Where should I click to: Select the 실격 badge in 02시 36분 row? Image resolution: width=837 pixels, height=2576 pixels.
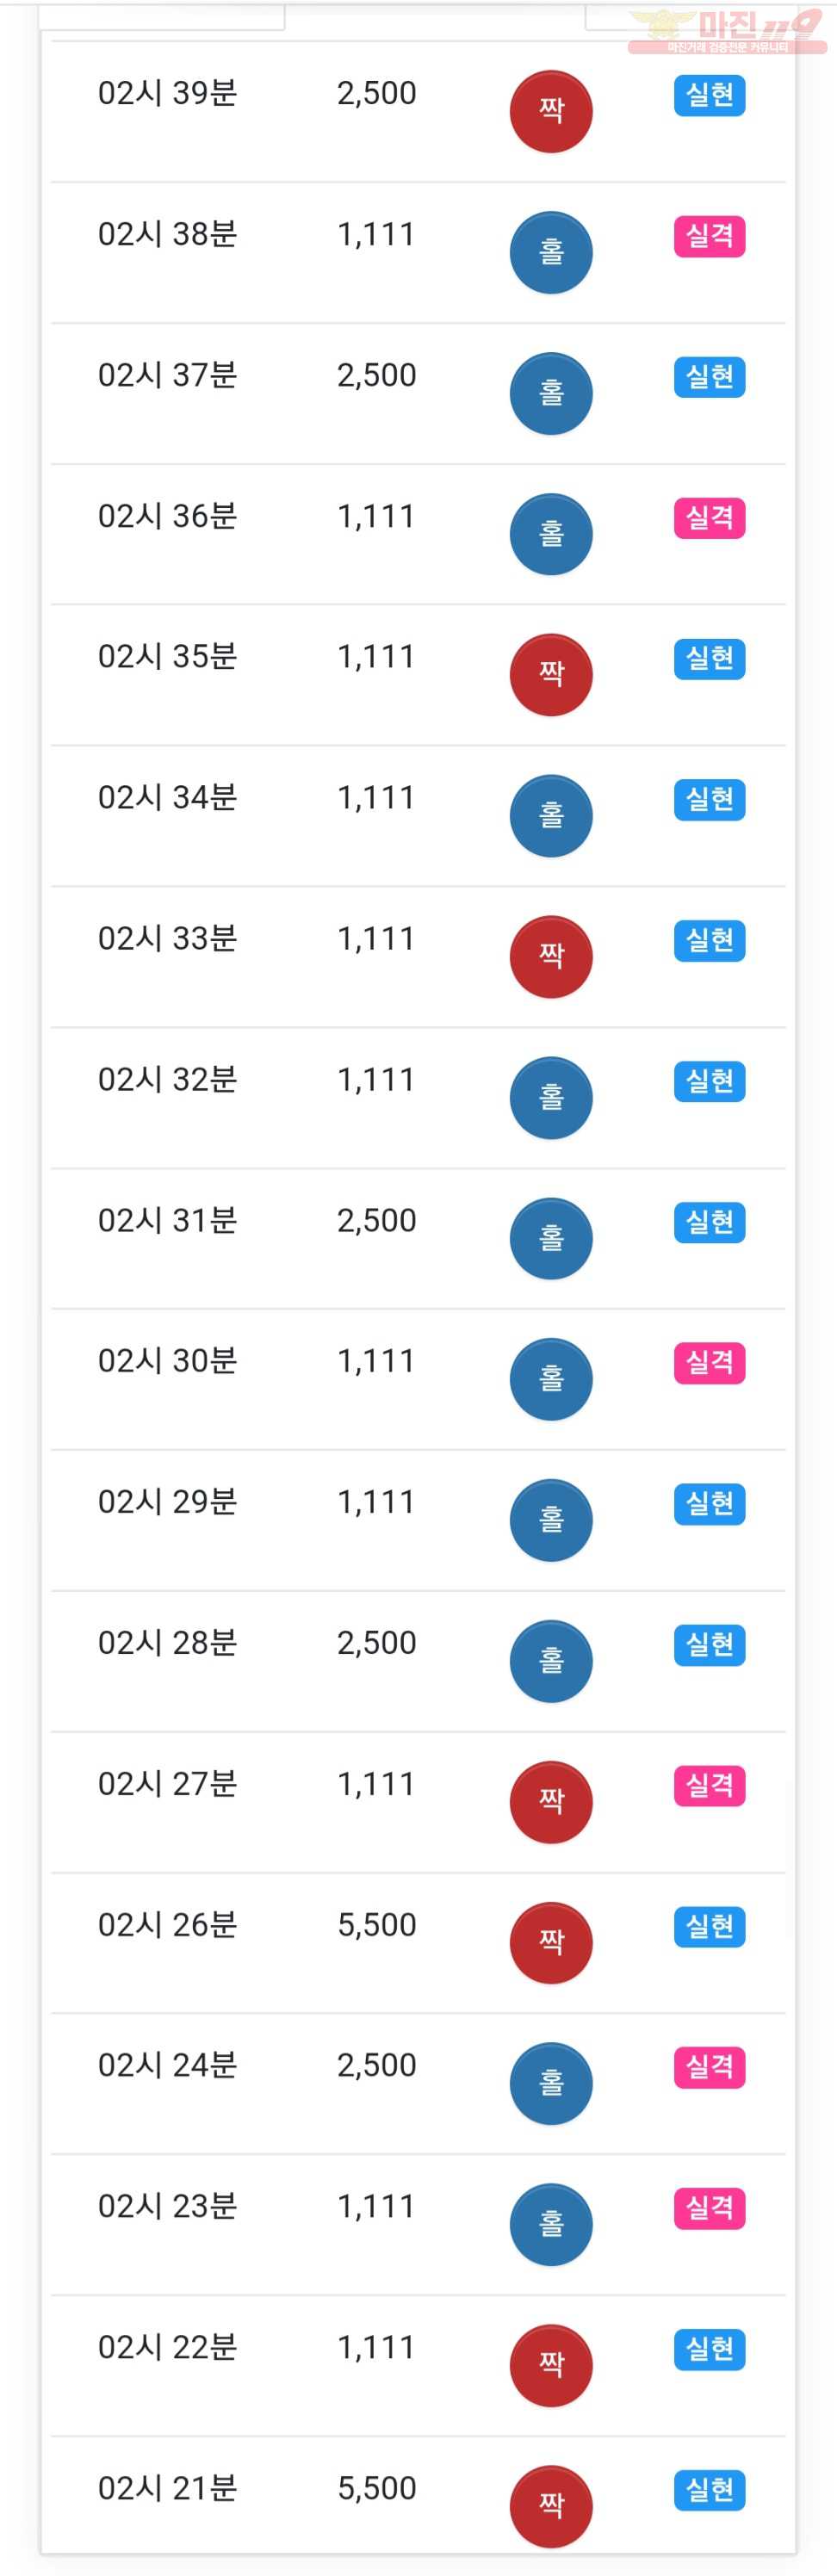pyautogui.click(x=709, y=518)
